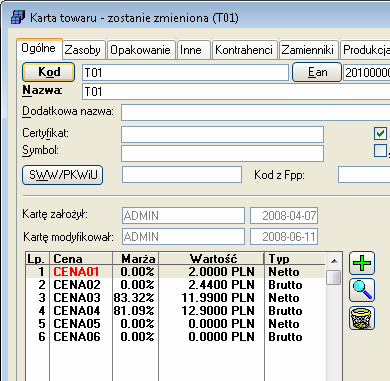Open price details with magnifier icon
The image size is (390, 381).
pyautogui.click(x=362, y=290)
